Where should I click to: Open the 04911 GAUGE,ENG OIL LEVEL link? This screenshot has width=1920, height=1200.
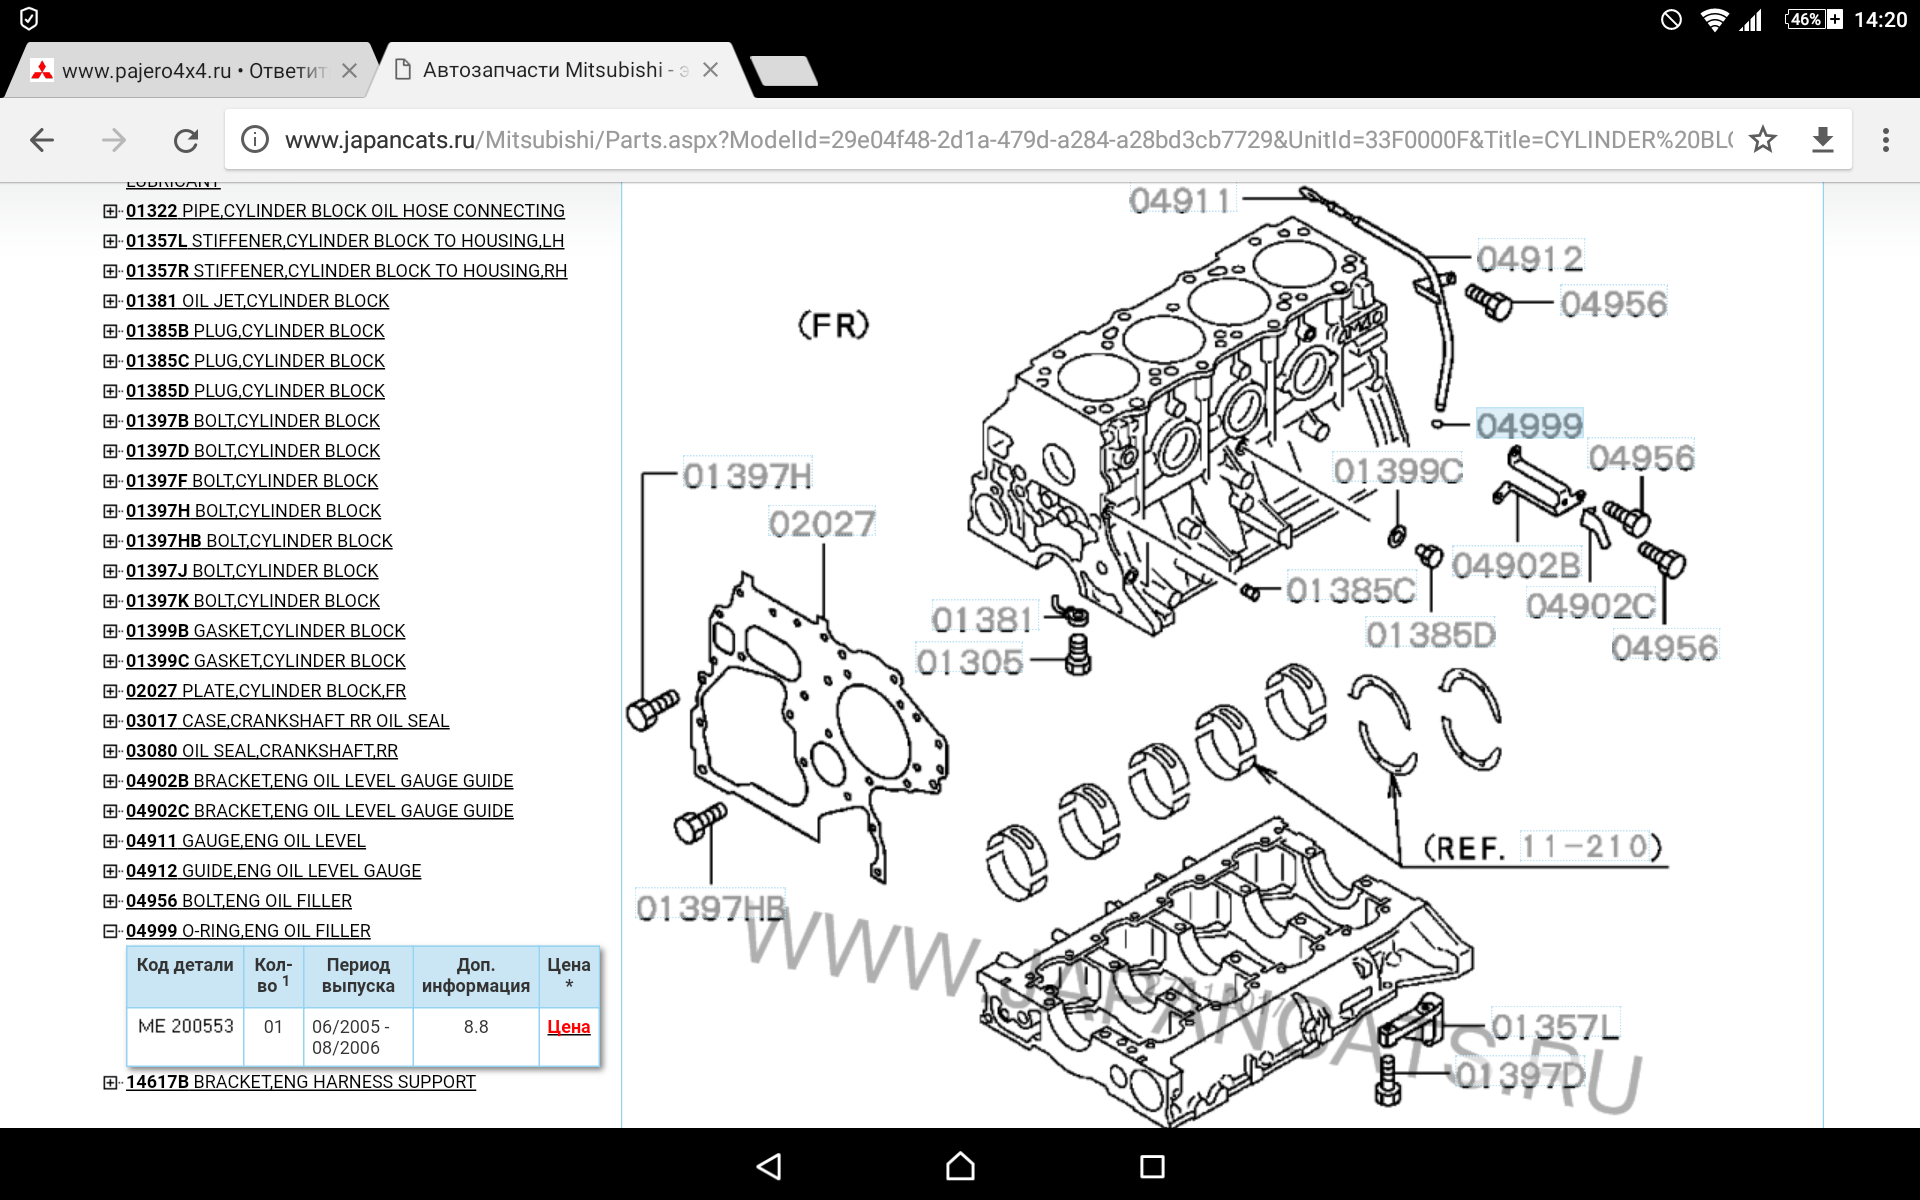point(246,841)
